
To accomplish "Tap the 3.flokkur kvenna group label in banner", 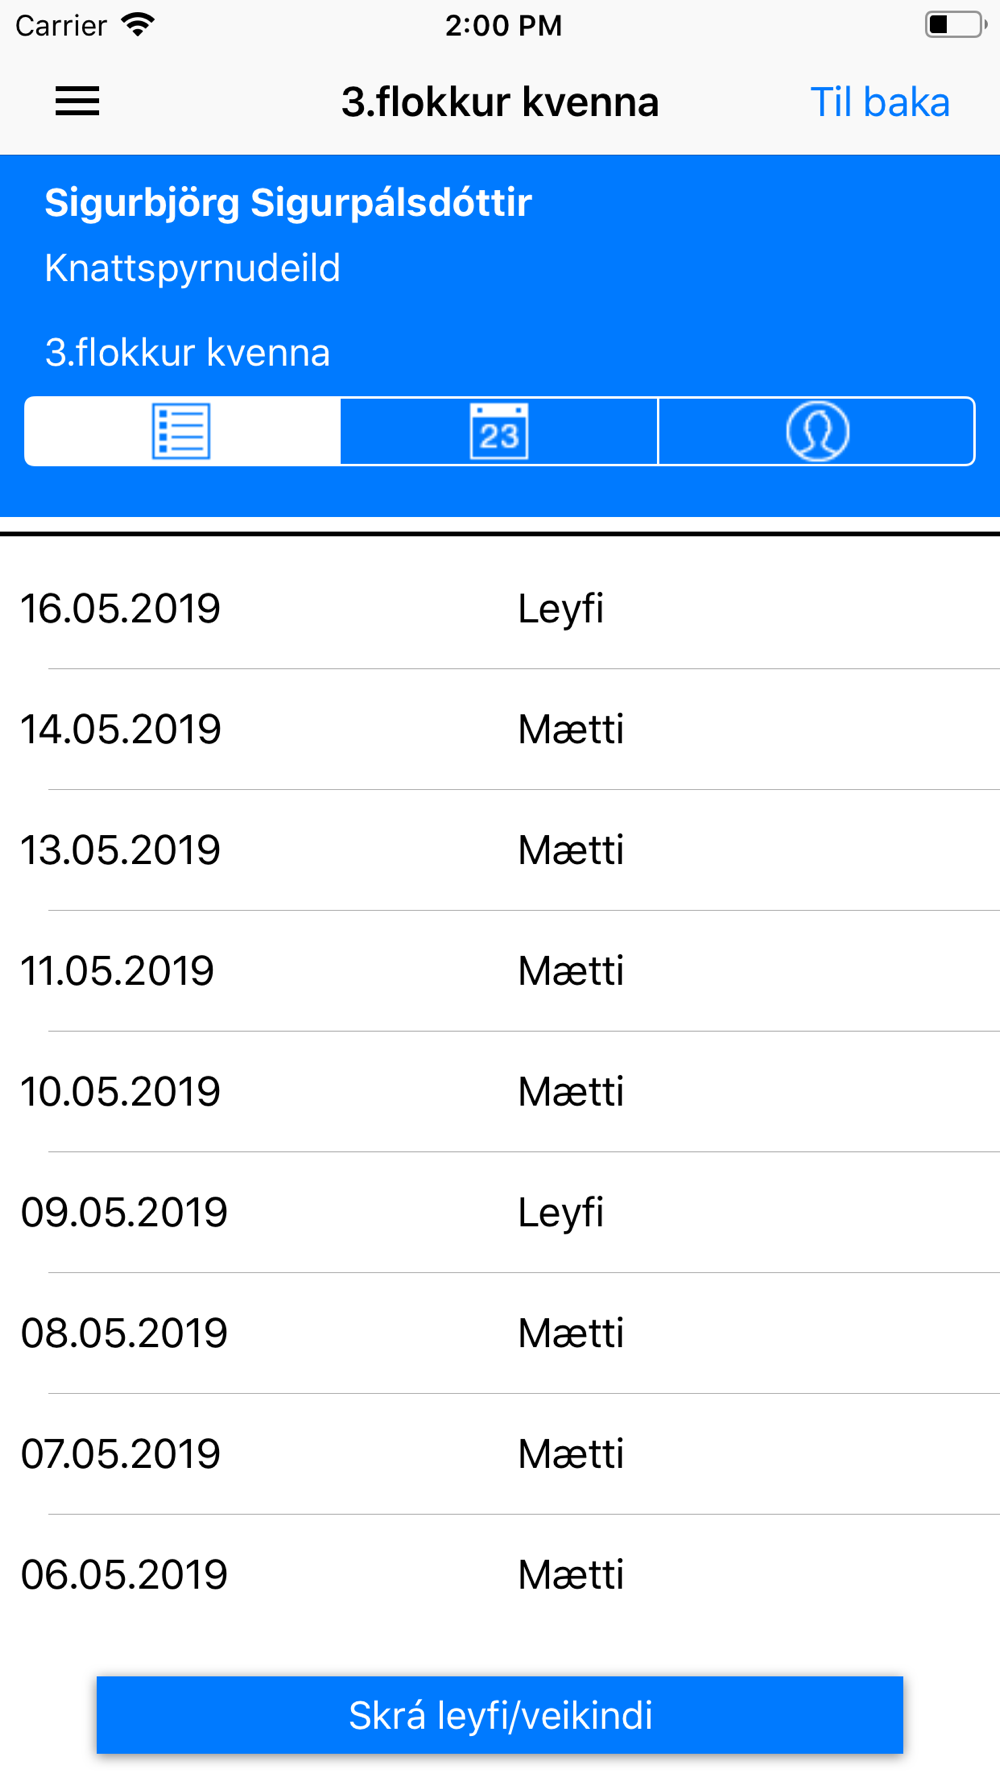I will click(187, 353).
